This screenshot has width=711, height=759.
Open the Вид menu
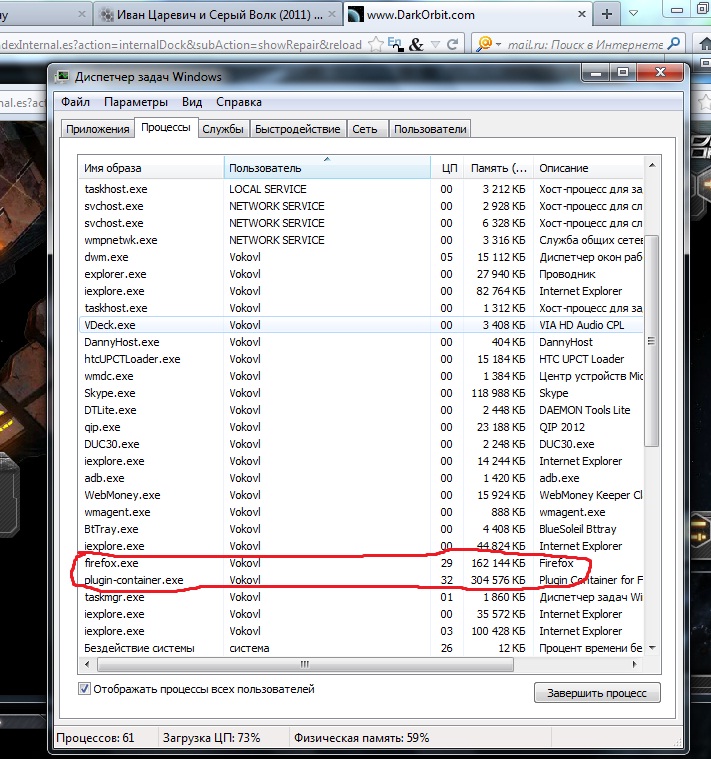(x=192, y=102)
